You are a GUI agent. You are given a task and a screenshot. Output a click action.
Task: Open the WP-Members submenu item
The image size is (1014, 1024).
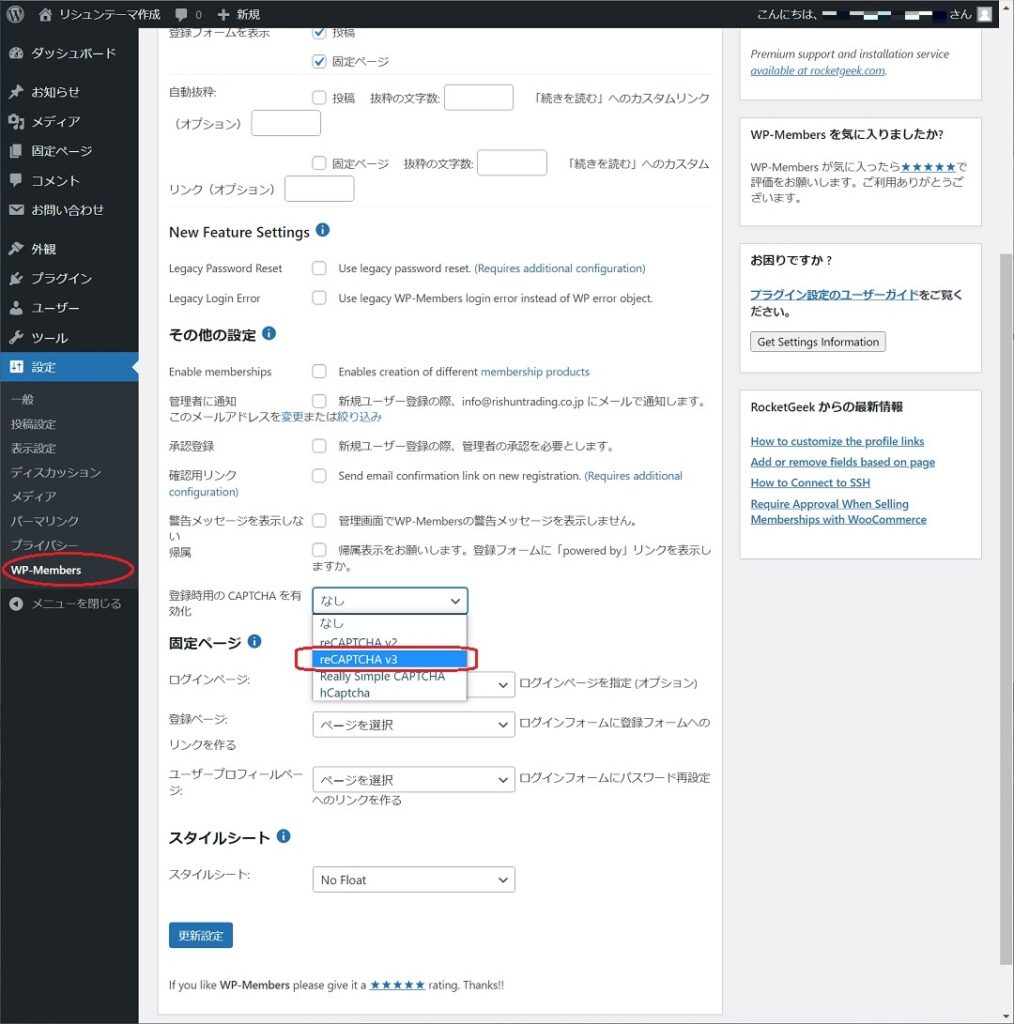click(46, 570)
